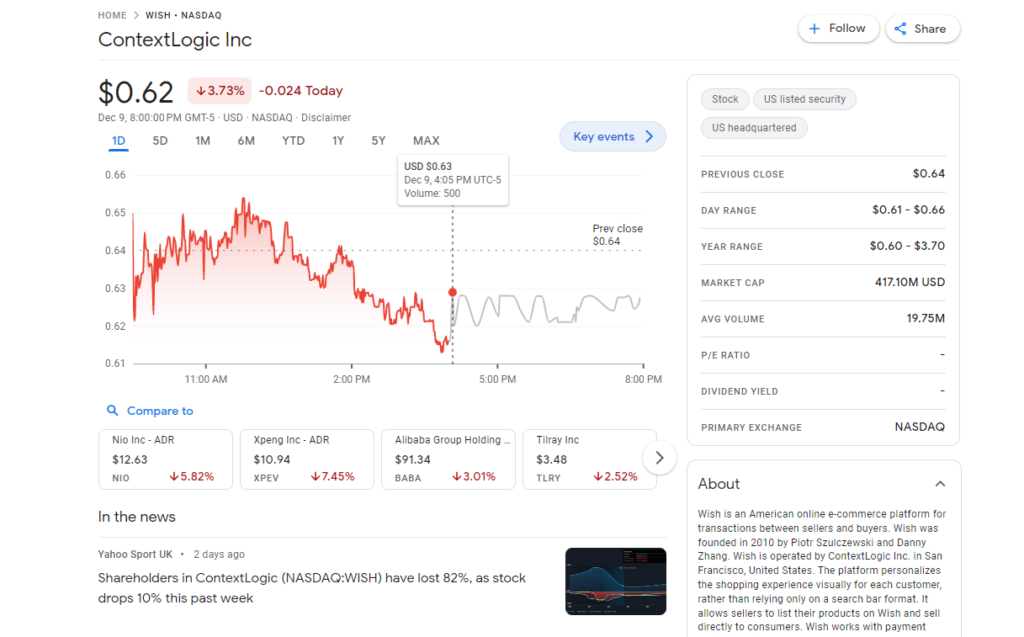1024x637 pixels.
Task: Open the Alibaba Group Holding comparison card
Action: pos(449,459)
